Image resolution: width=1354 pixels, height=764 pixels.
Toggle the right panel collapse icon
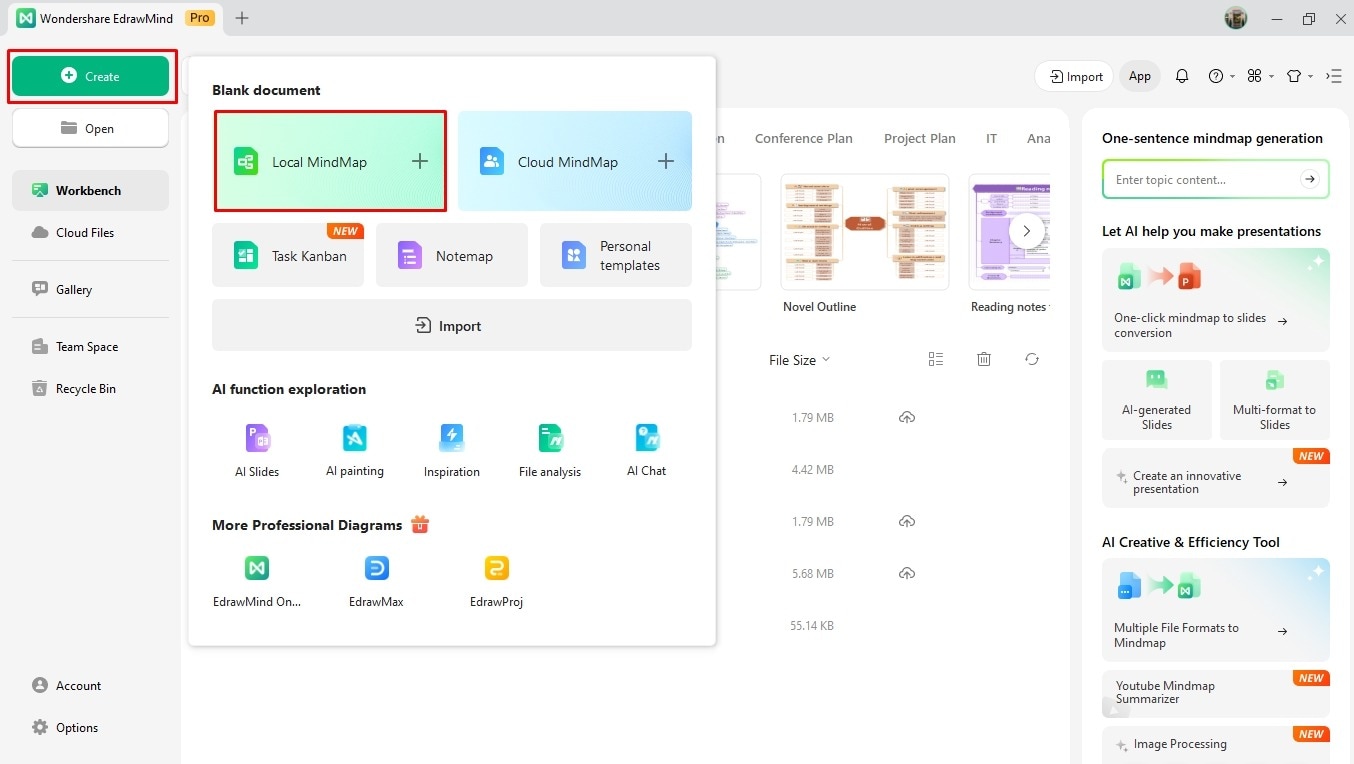[x=1334, y=76]
